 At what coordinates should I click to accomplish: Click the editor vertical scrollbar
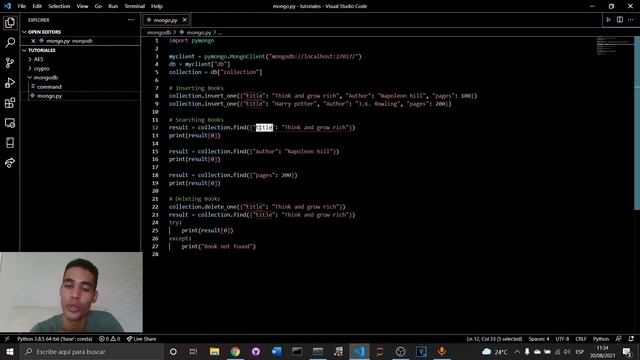click(637, 122)
